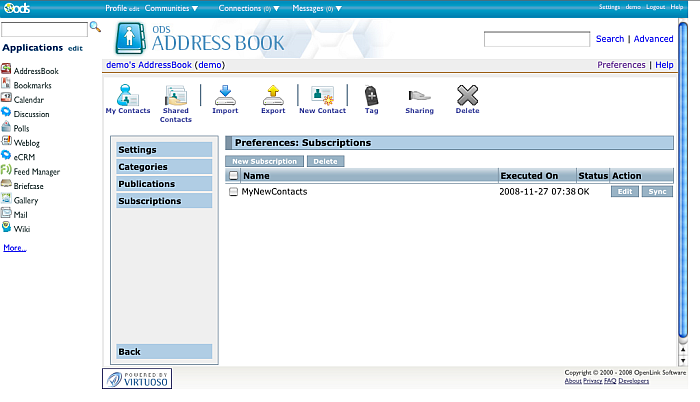The image size is (700, 402).
Task: Click the scrollbar down arrow at right
Action: point(683,361)
